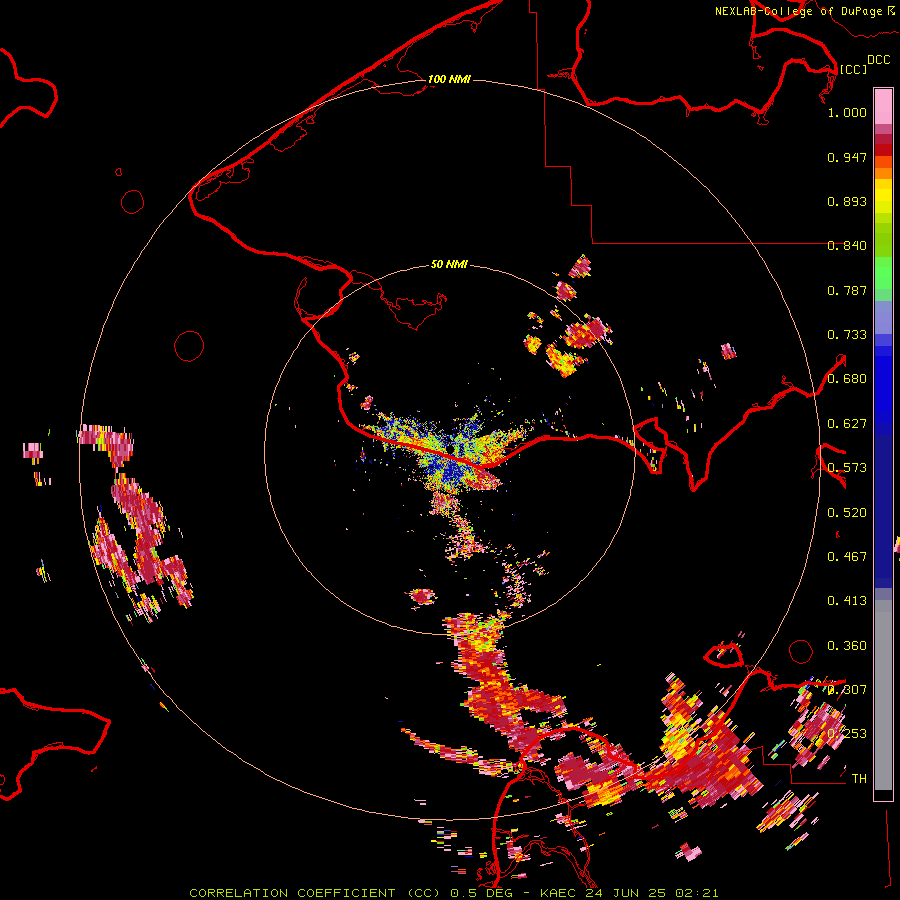This screenshot has height=900, width=900.
Task: Click the 100 NMI range ring label
Action: [449, 79]
